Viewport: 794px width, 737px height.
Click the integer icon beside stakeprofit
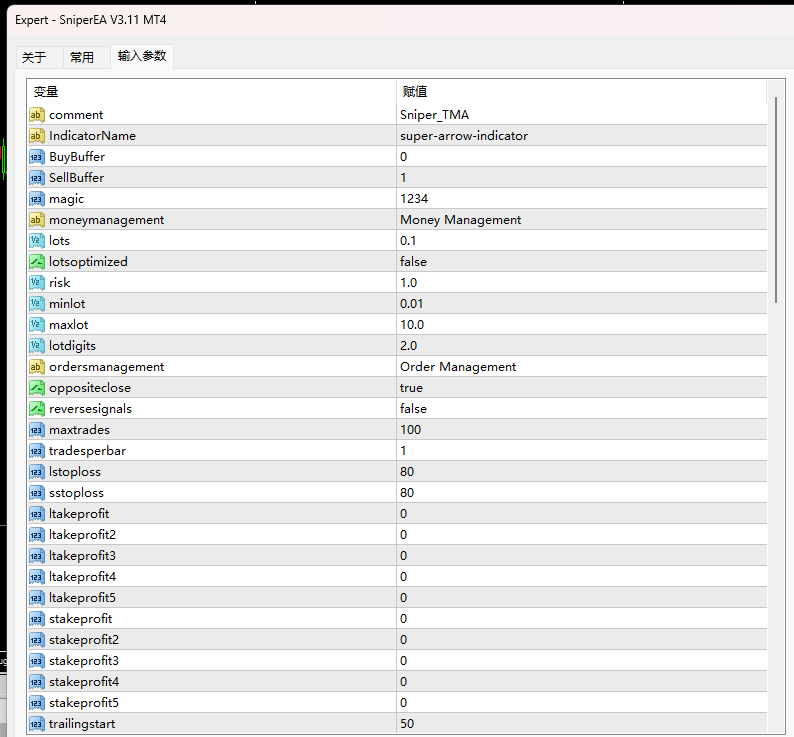pos(36,619)
